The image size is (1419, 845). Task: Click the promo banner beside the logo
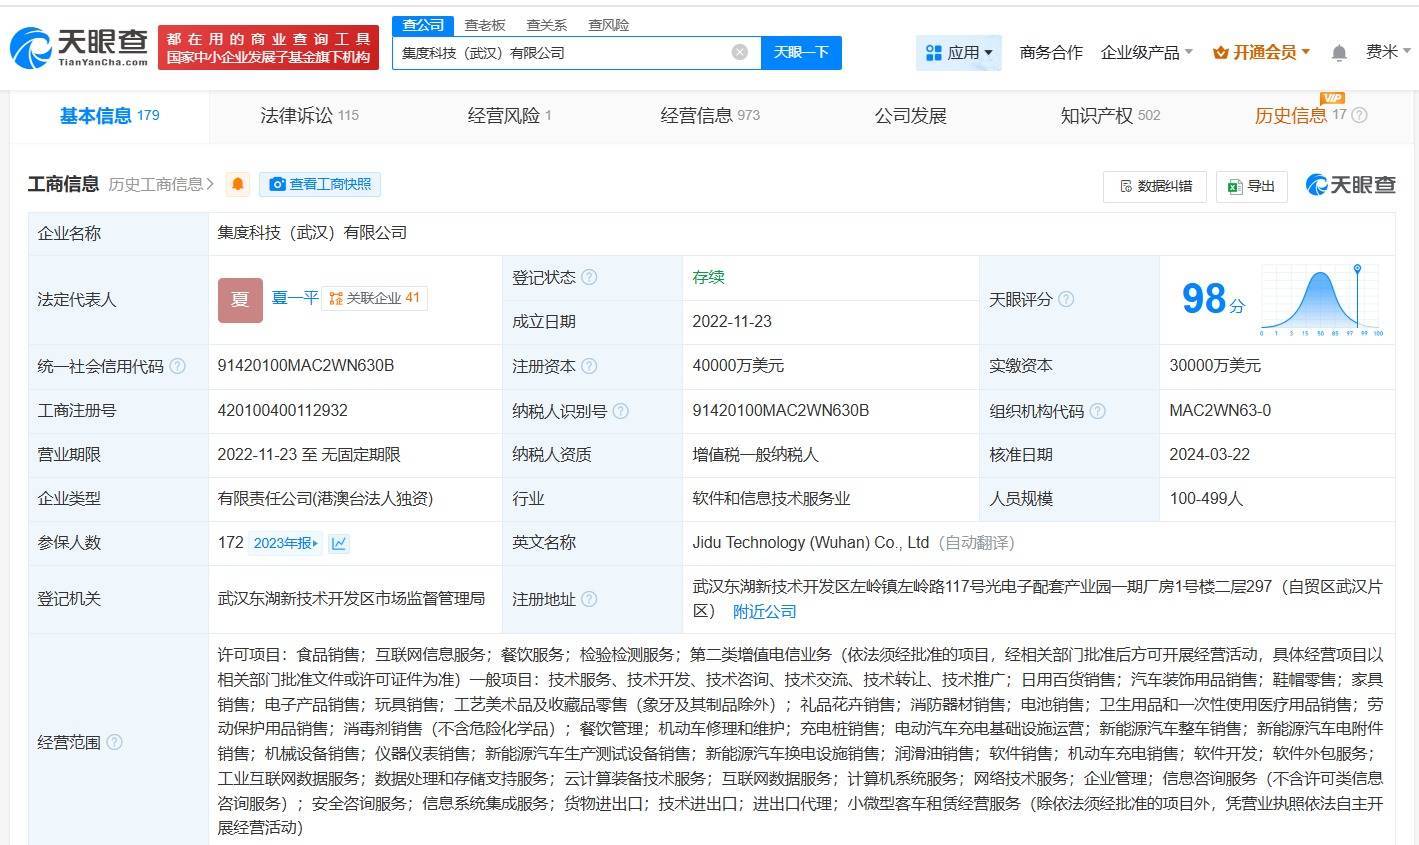[269, 47]
